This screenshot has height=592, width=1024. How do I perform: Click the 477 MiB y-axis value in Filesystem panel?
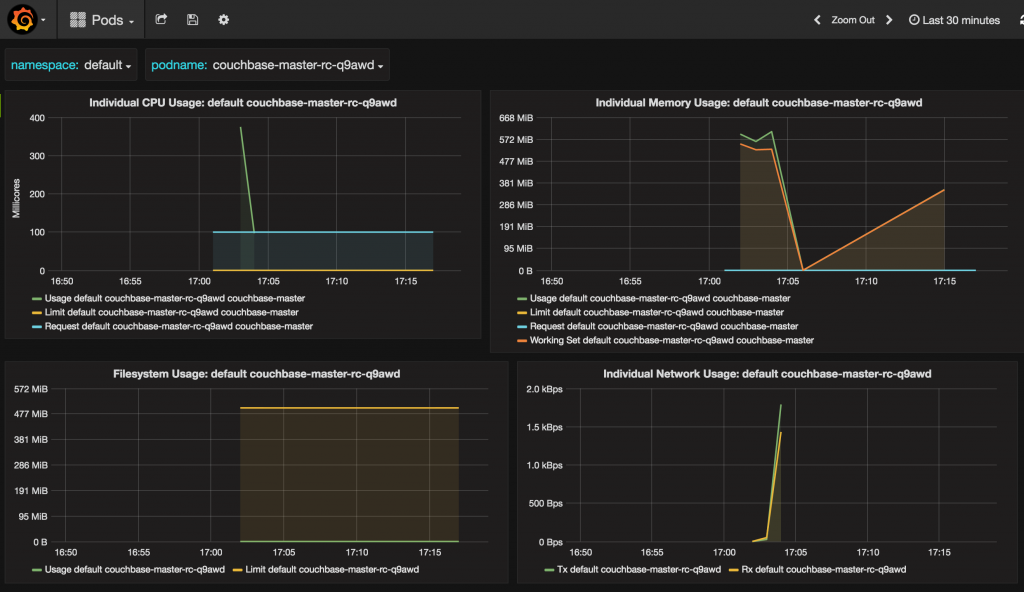[31, 414]
